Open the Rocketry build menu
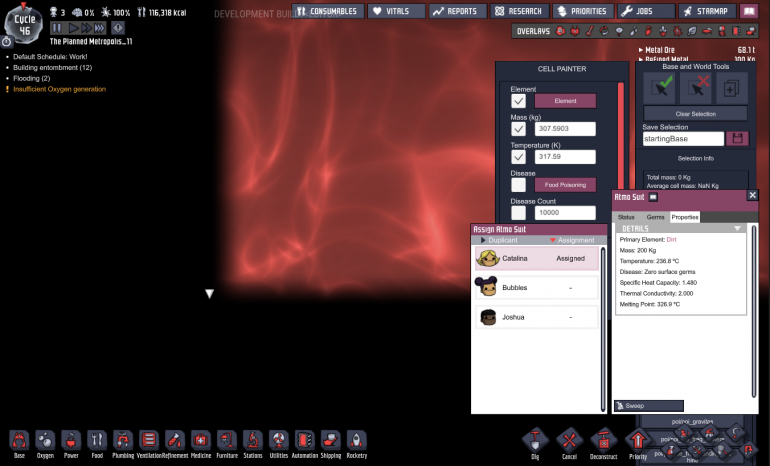Viewport: 770px width, 466px height. coord(356,441)
